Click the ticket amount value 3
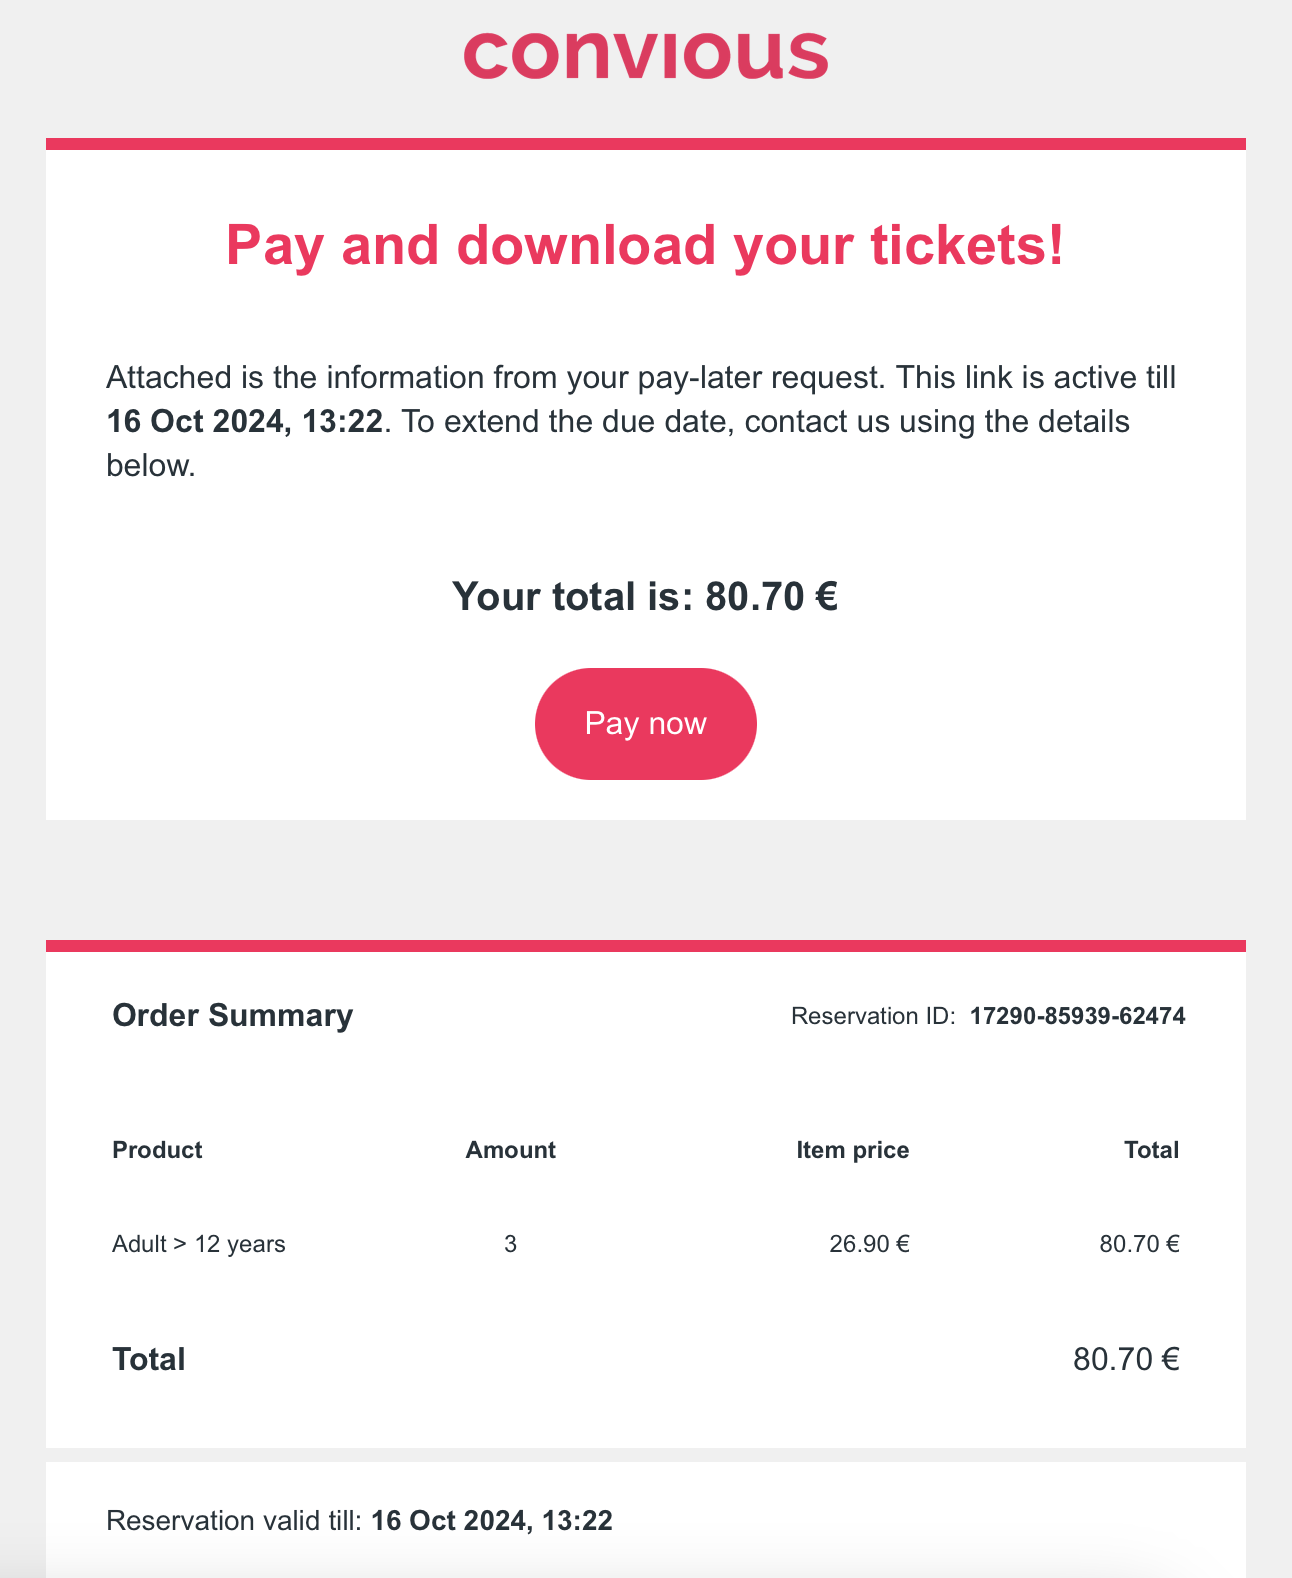Image resolution: width=1292 pixels, height=1578 pixels. (510, 1244)
